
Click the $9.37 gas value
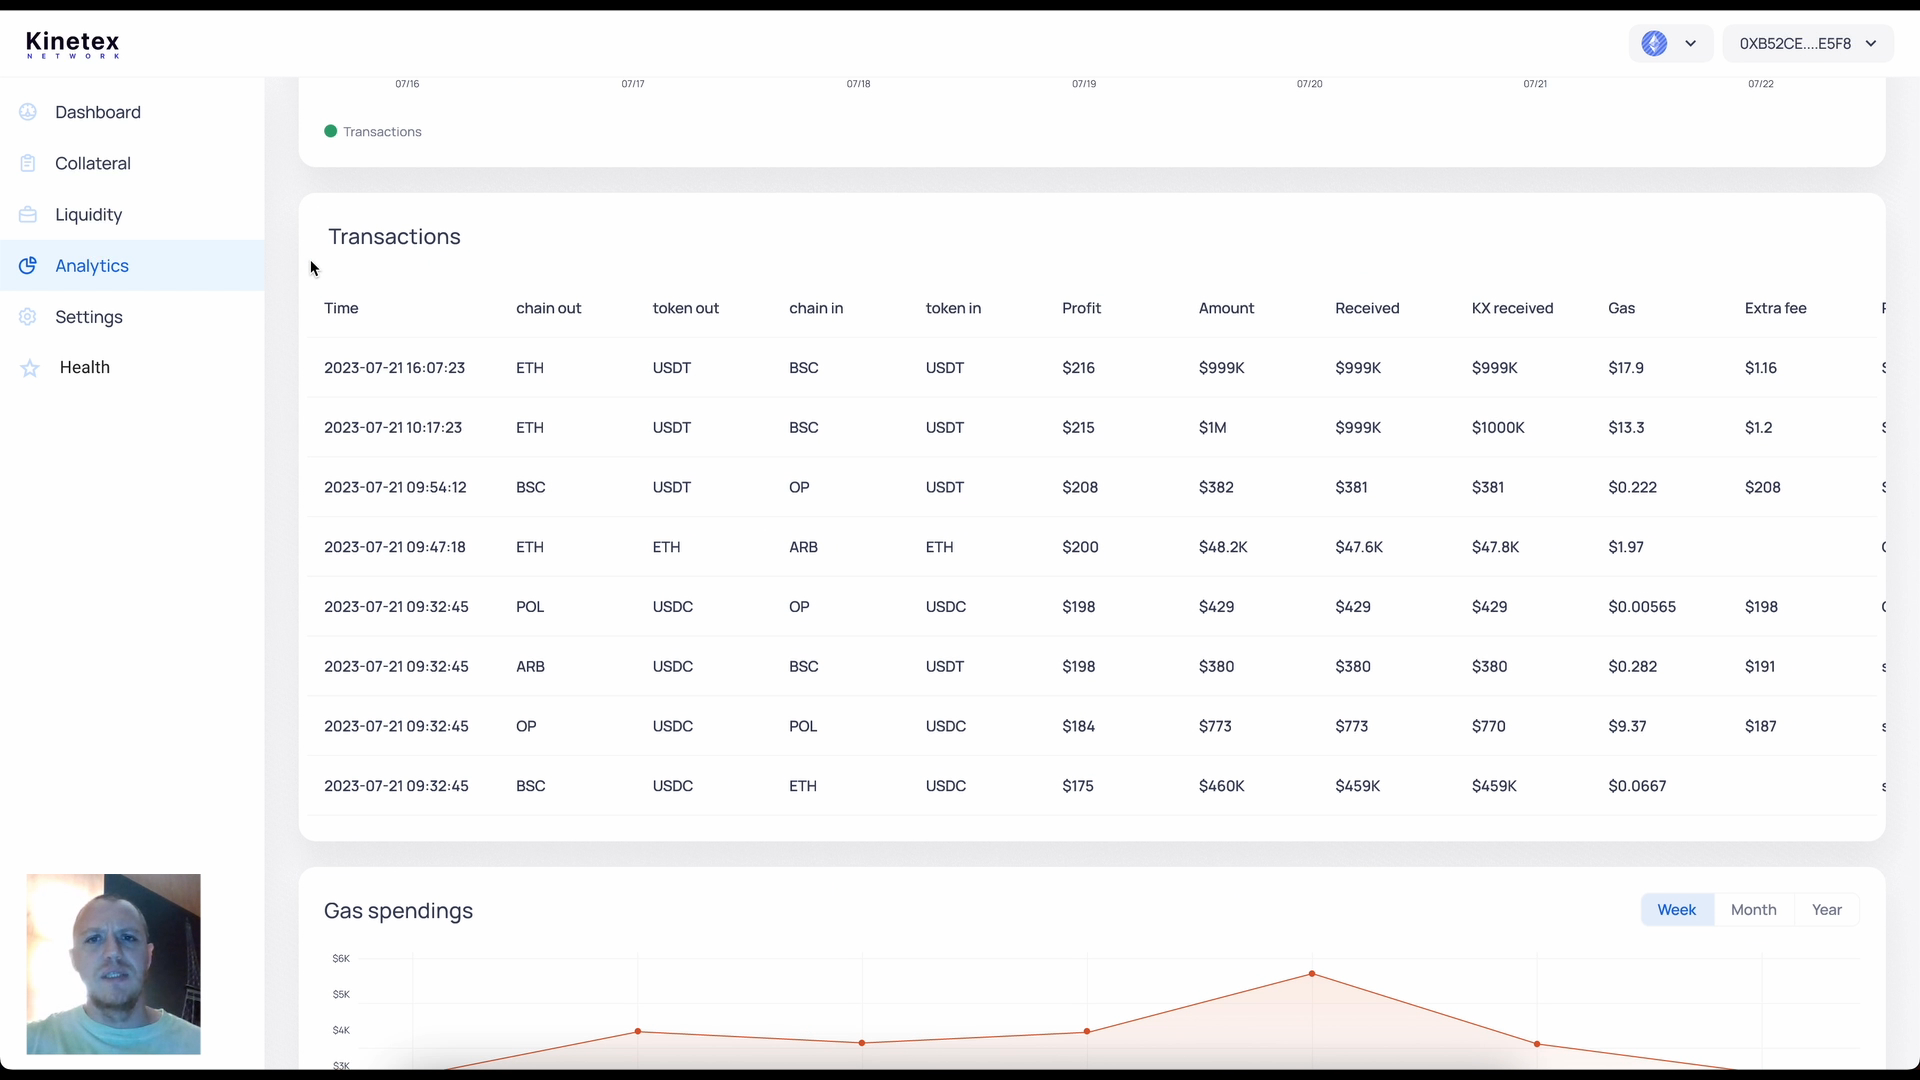tap(1627, 726)
